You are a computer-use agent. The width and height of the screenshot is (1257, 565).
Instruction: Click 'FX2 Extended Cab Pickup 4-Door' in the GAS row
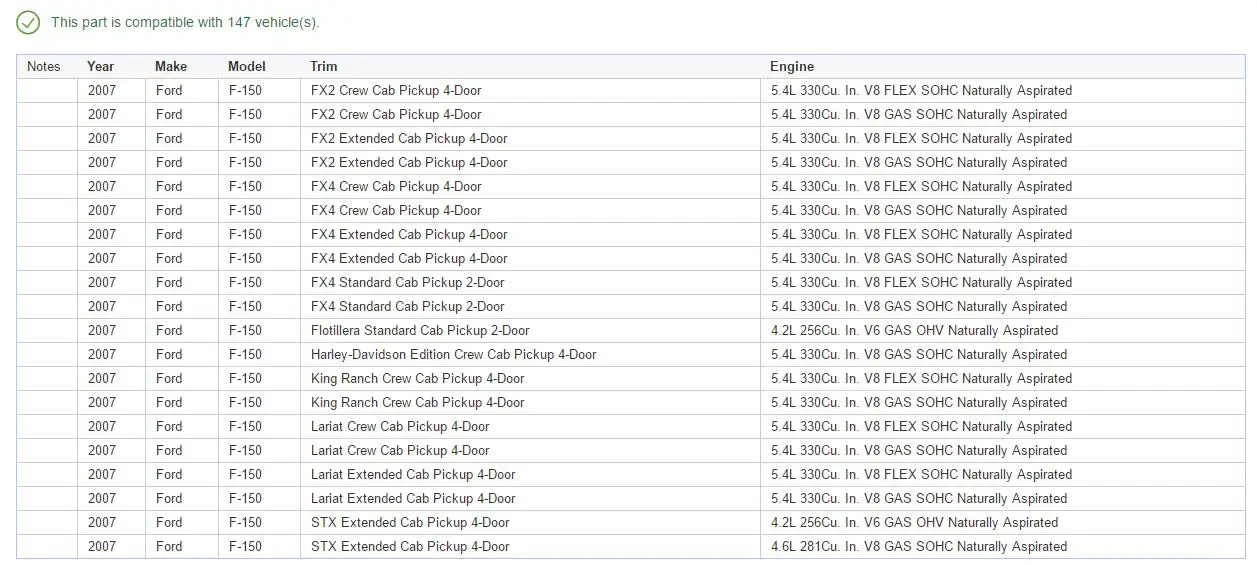(409, 162)
